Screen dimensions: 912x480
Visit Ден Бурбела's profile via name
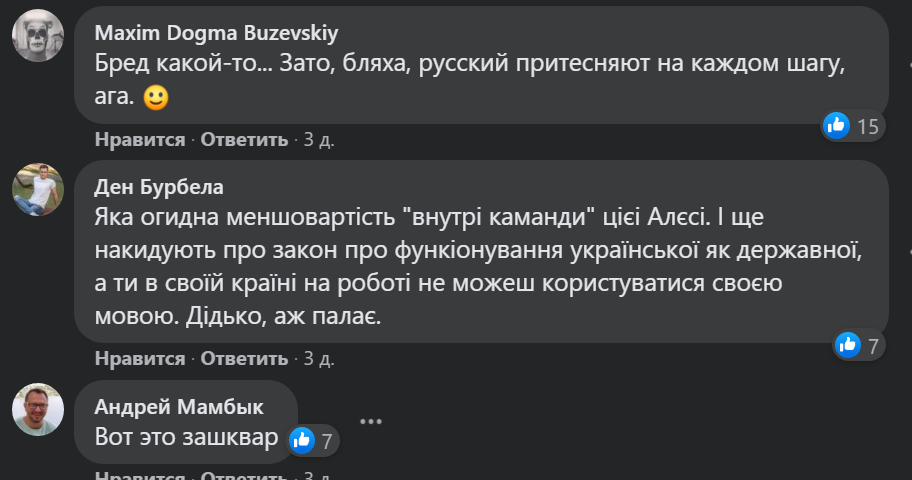click(x=158, y=187)
